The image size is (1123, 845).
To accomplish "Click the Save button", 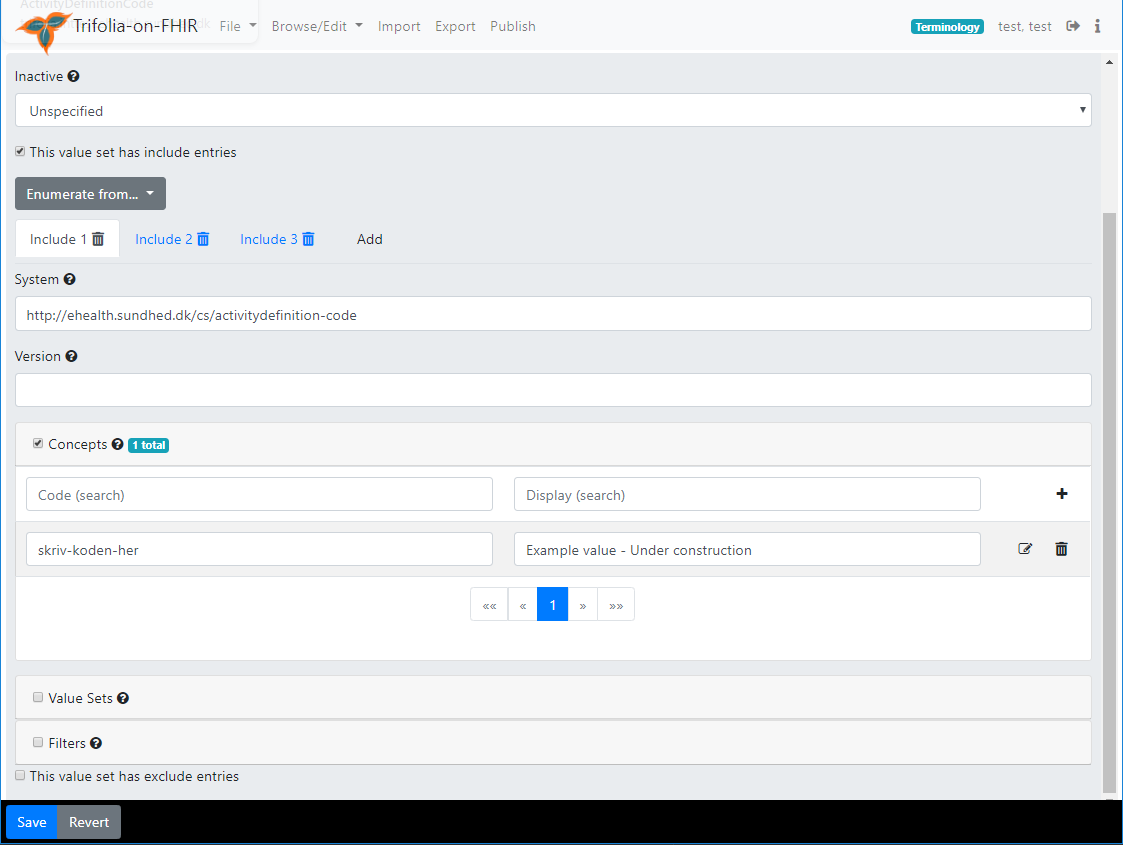I will [32, 822].
